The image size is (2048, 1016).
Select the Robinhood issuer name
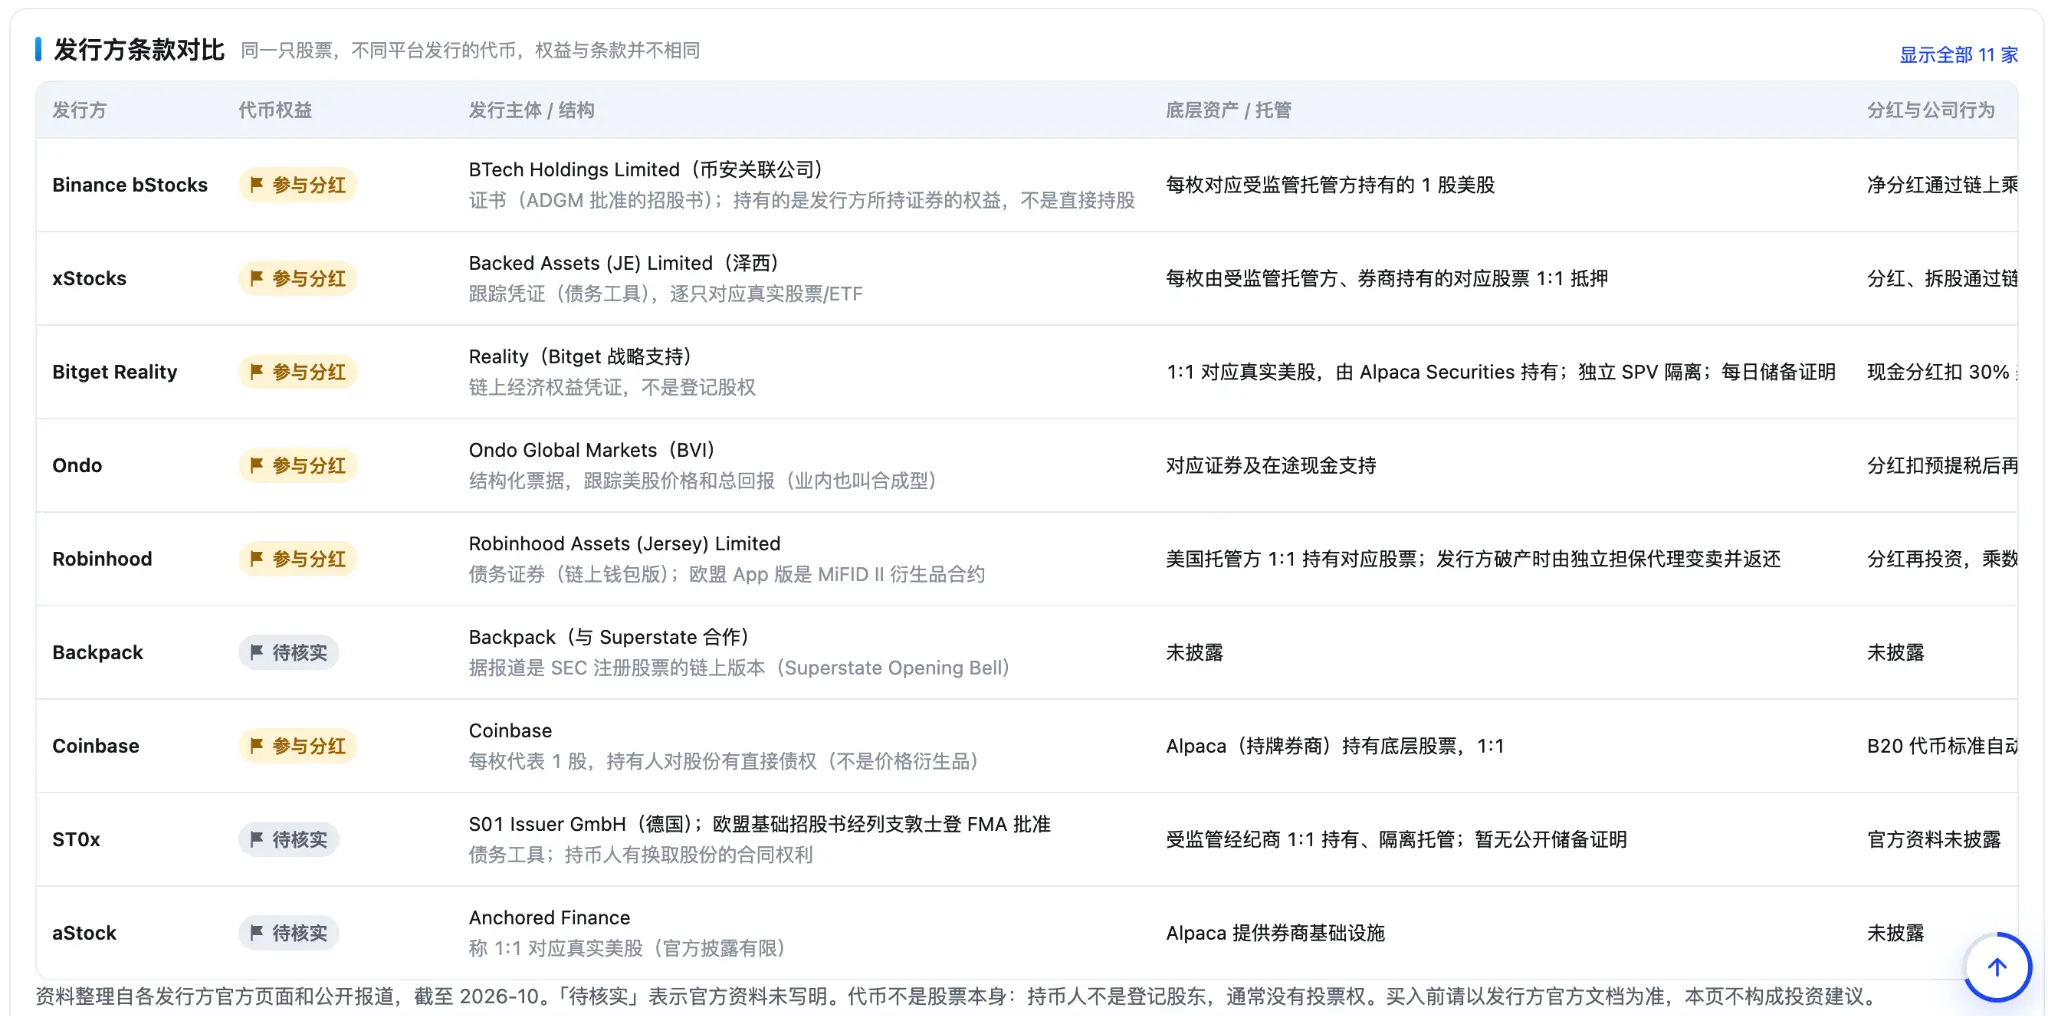click(102, 559)
